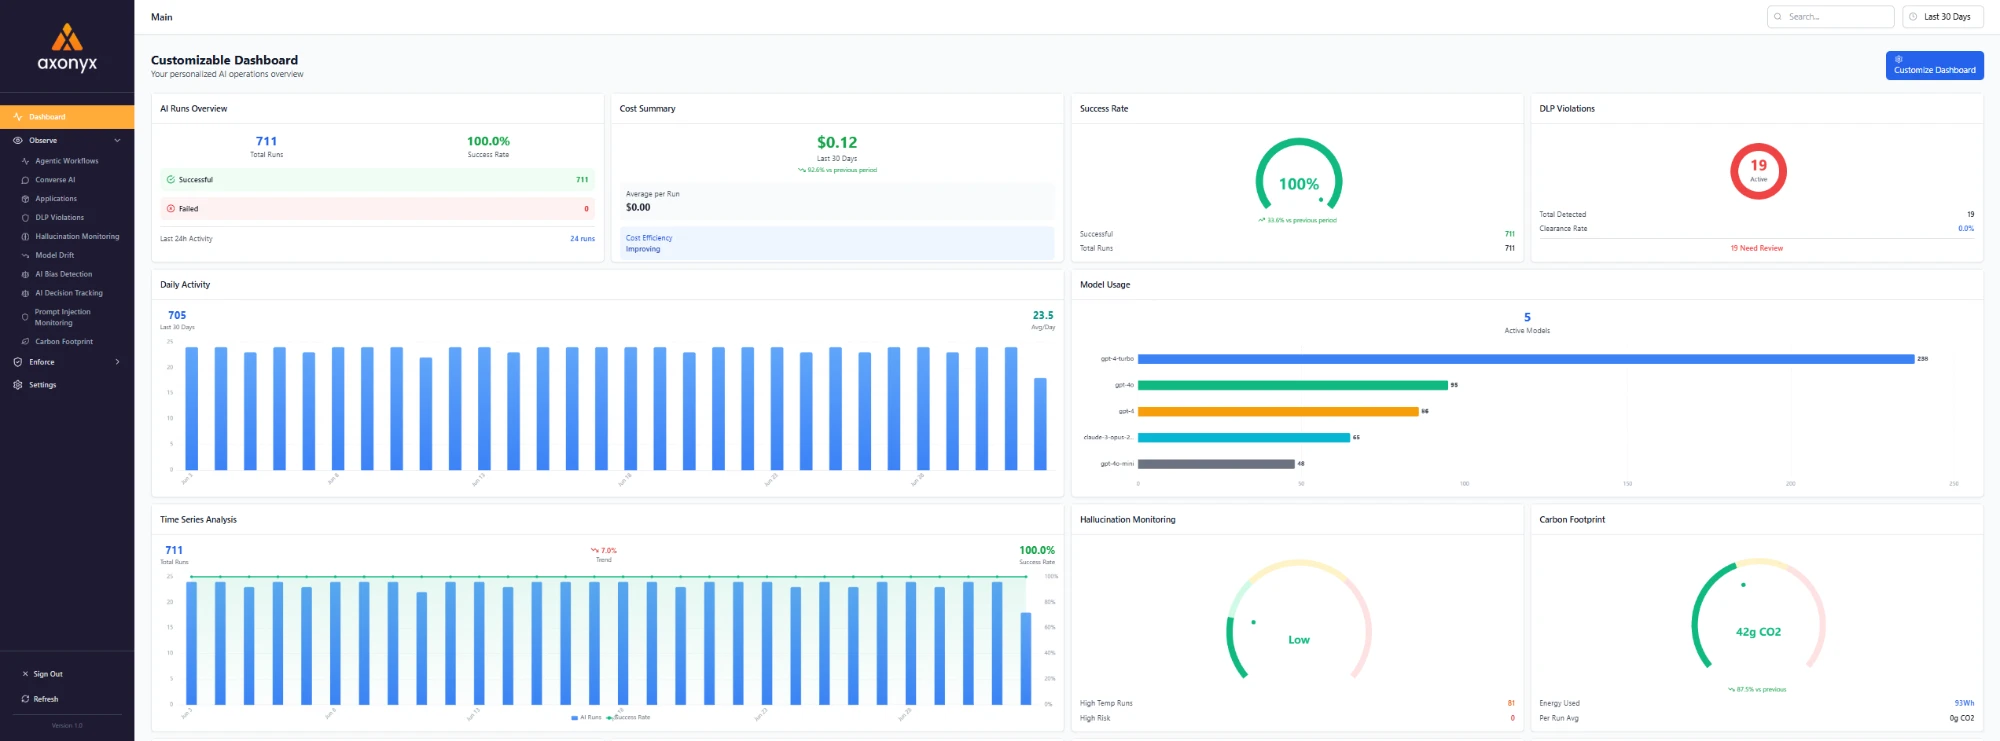Click the 19 Active DLP violations ring
The width and height of the screenshot is (2000, 741).
coord(1758,171)
